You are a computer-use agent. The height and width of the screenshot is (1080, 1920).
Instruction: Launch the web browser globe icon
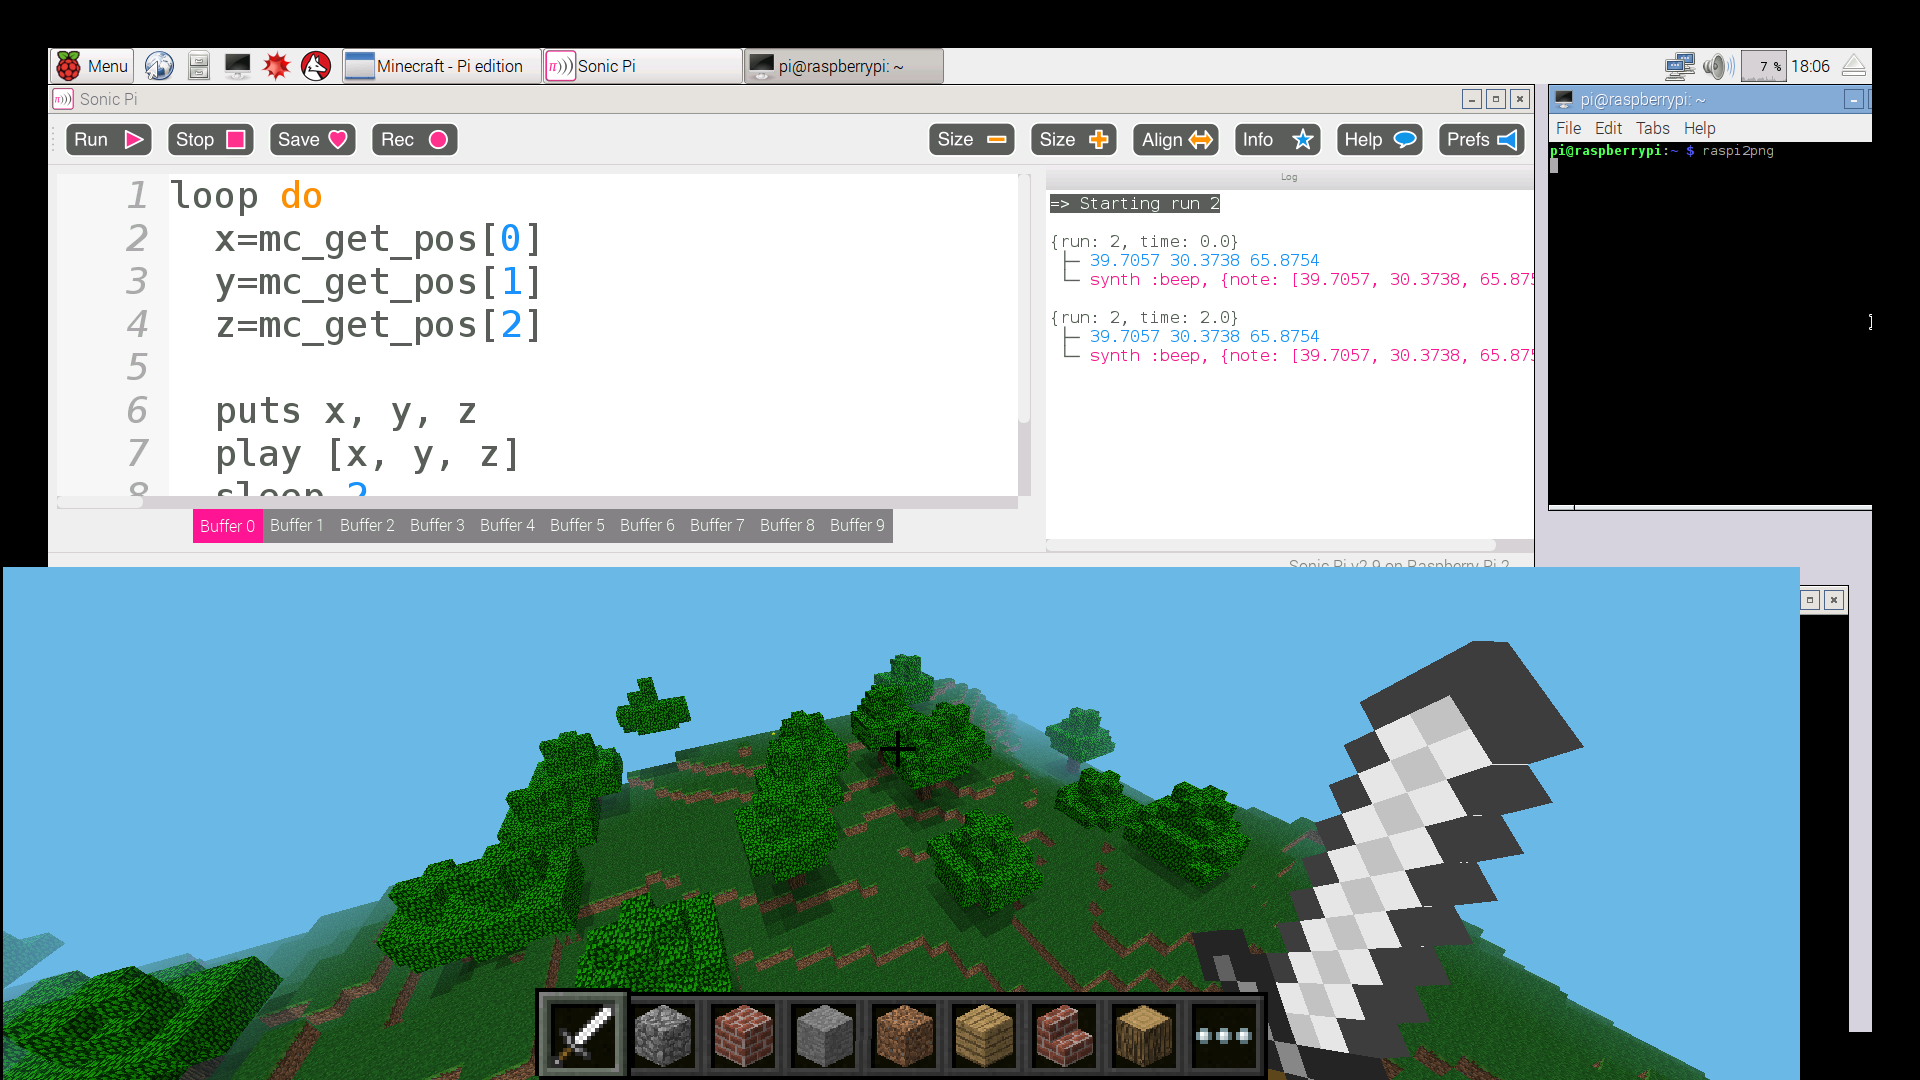pyautogui.click(x=159, y=66)
